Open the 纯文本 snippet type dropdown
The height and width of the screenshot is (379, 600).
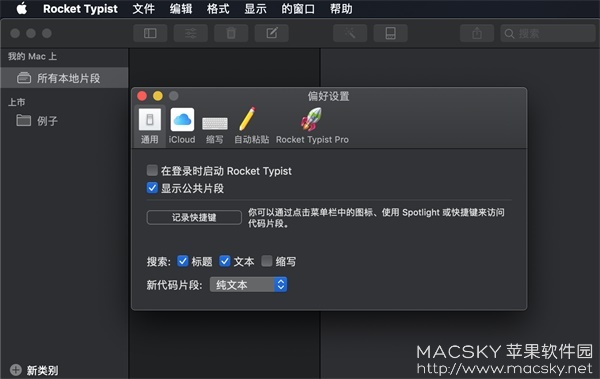click(248, 284)
